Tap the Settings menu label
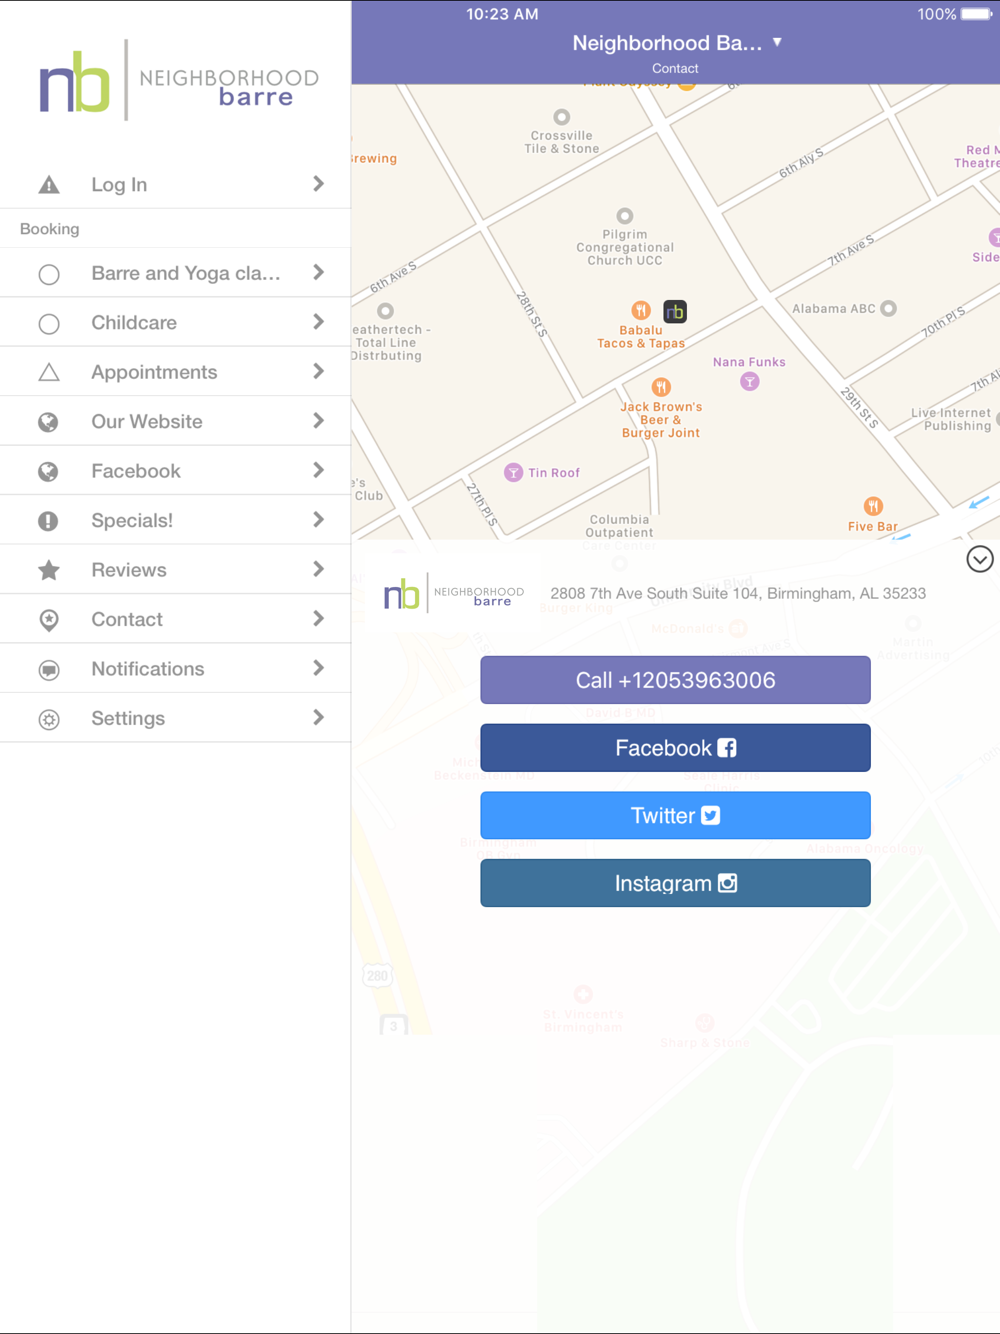1000x1334 pixels. 128,719
